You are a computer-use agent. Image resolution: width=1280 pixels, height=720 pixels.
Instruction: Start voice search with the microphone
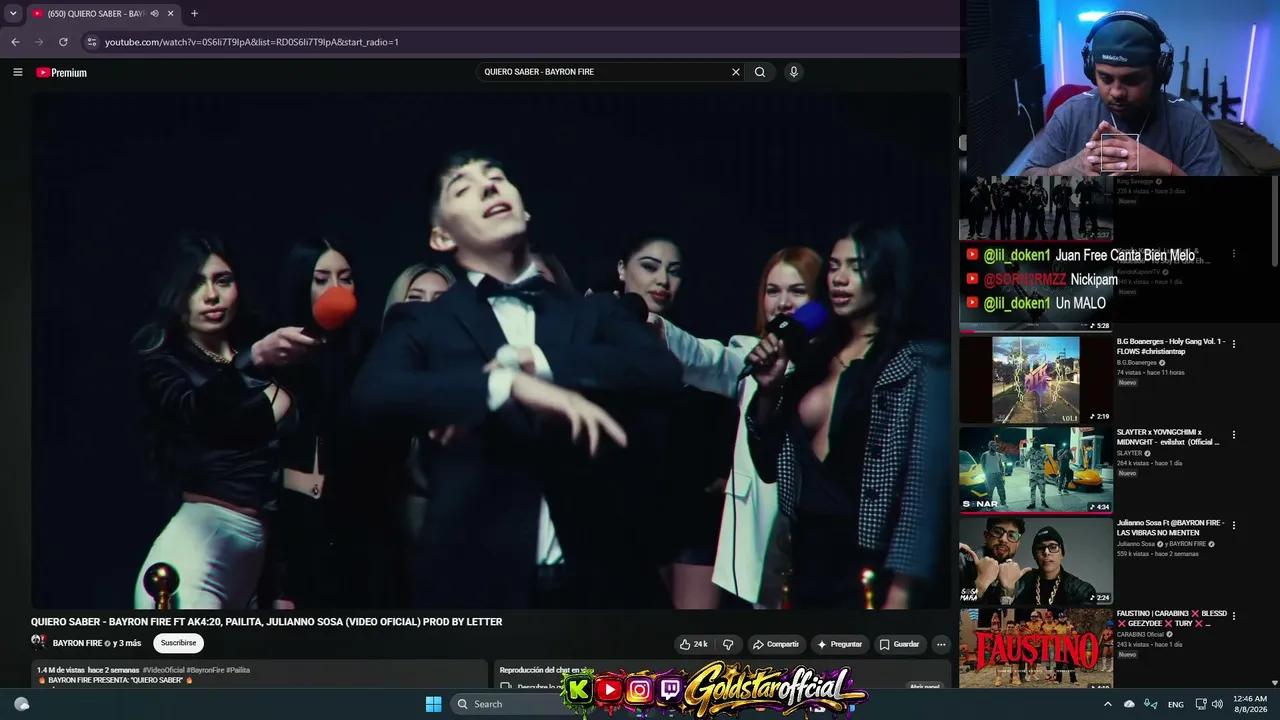pos(793,72)
